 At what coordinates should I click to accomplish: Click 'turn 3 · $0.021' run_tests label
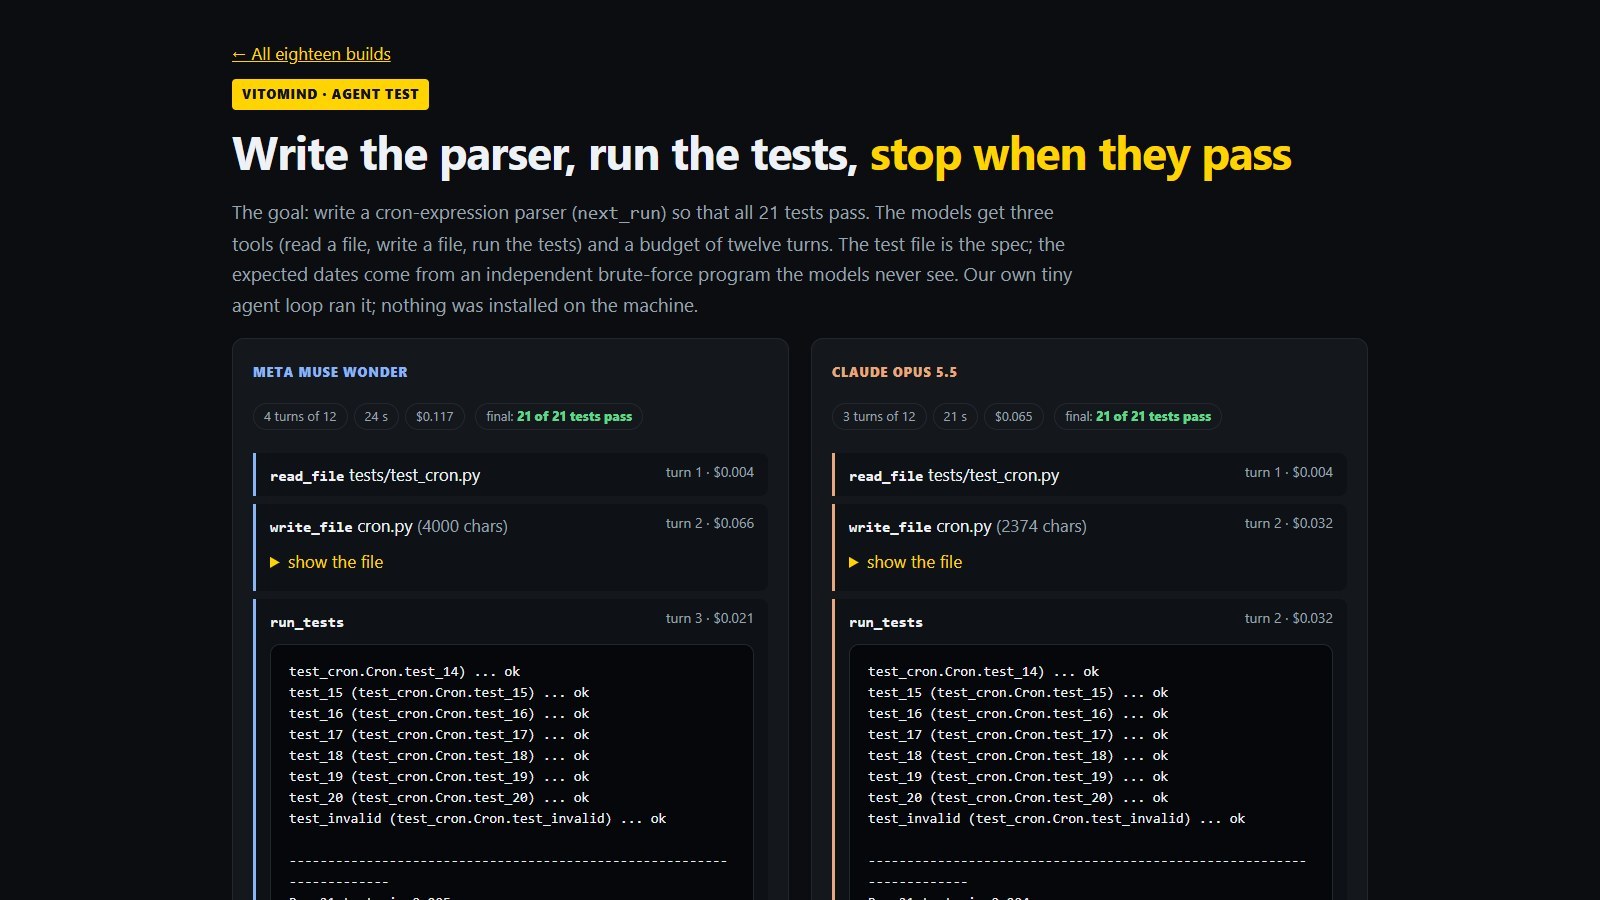point(710,618)
